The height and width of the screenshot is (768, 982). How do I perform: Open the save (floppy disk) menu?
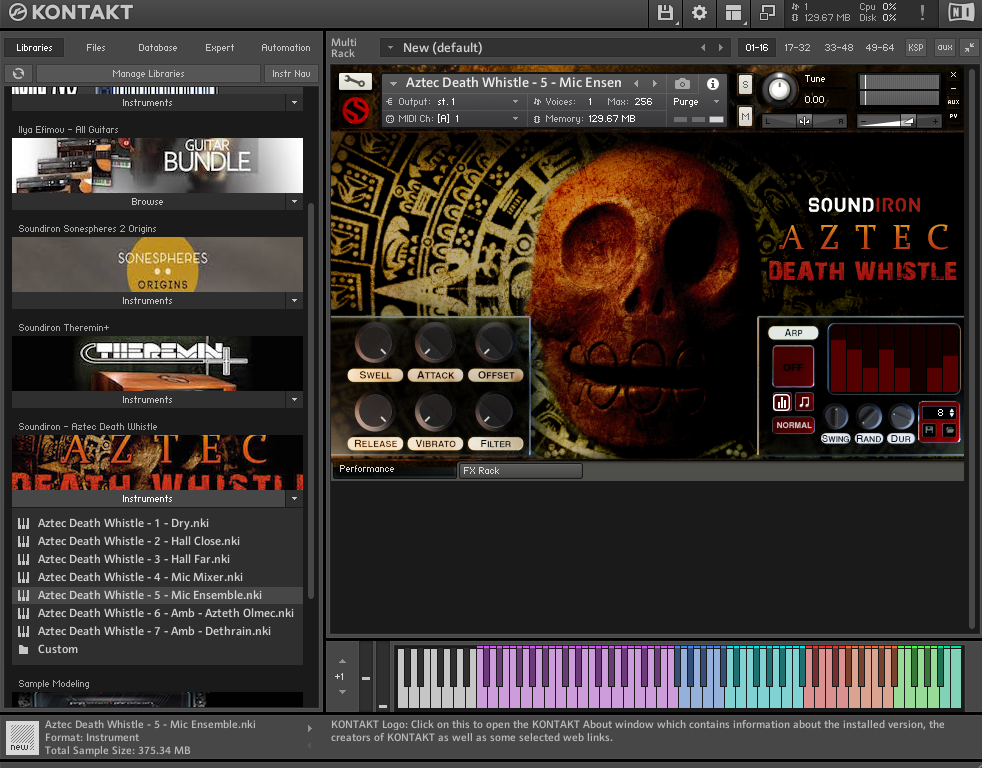[665, 13]
